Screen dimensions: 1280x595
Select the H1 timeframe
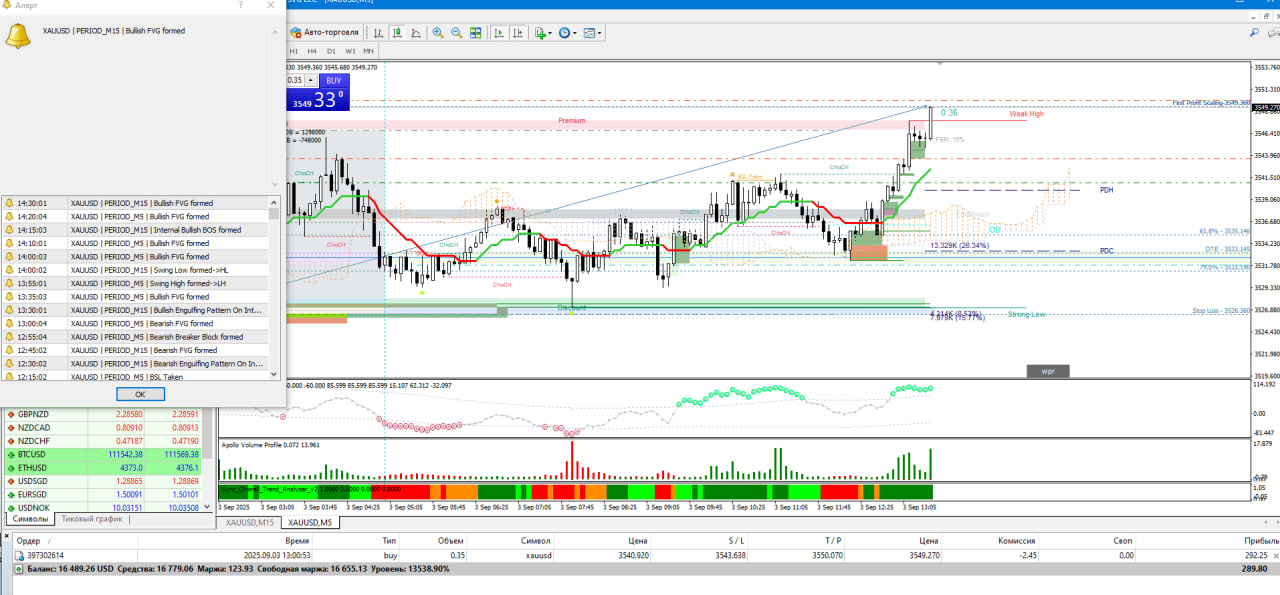pyautogui.click(x=294, y=50)
